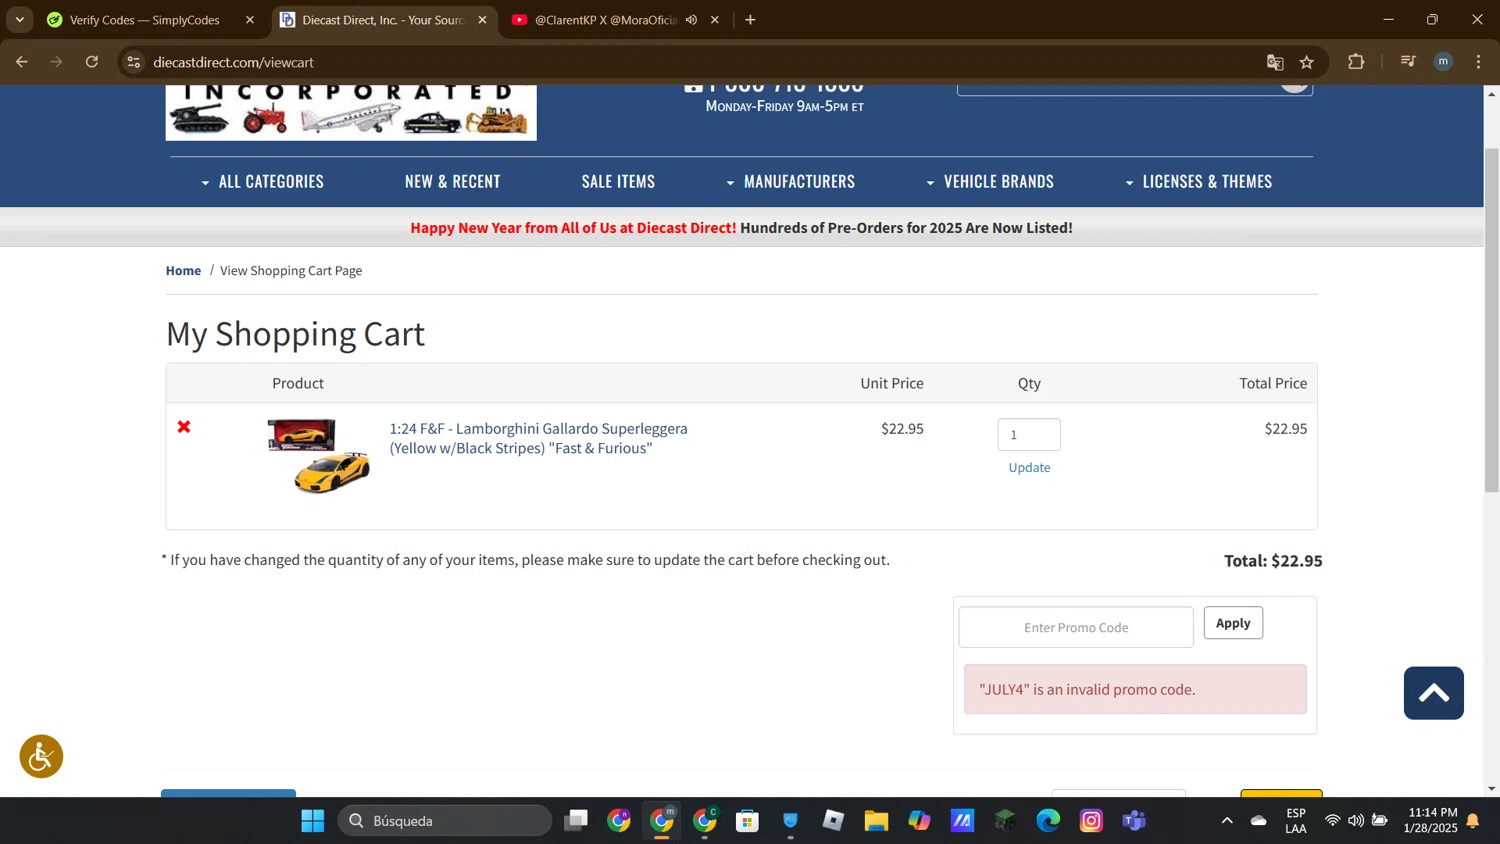This screenshot has width=1500, height=844.
Task: Go back to previous page
Action: [21, 62]
